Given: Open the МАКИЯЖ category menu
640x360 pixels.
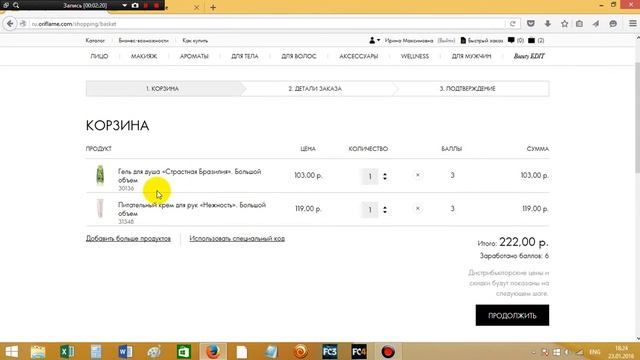Looking at the screenshot, I should tap(144, 56).
